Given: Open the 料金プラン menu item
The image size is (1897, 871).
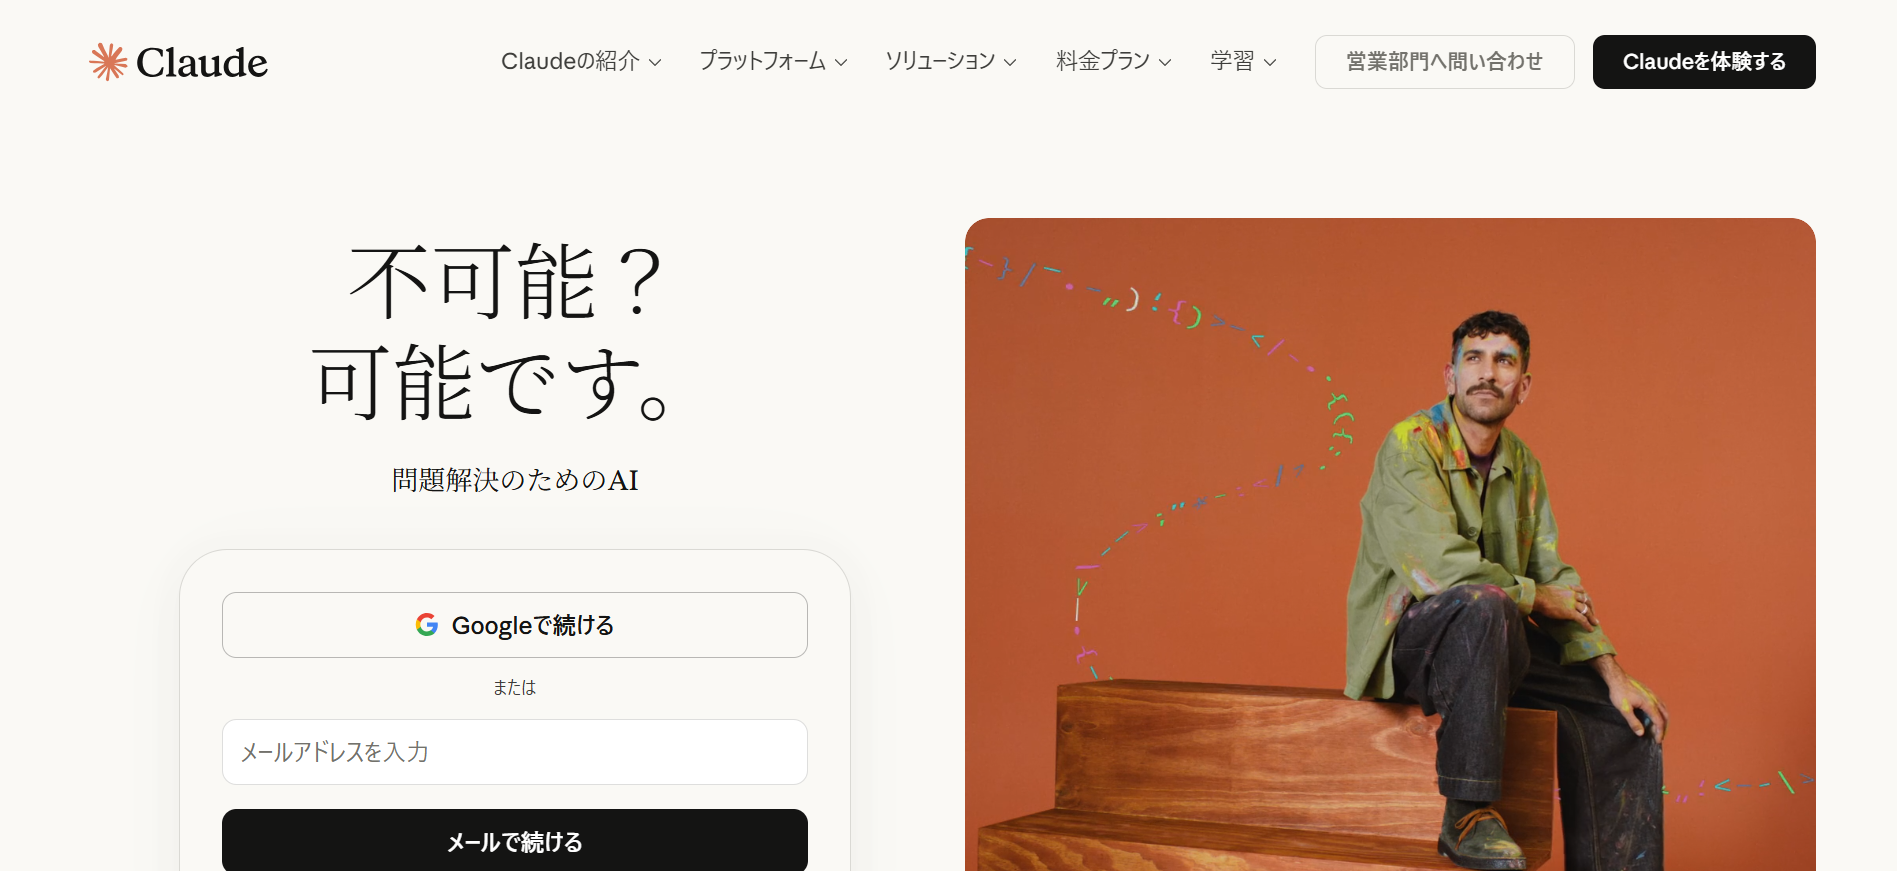Looking at the screenshot, I should [x=1114, y=61].
